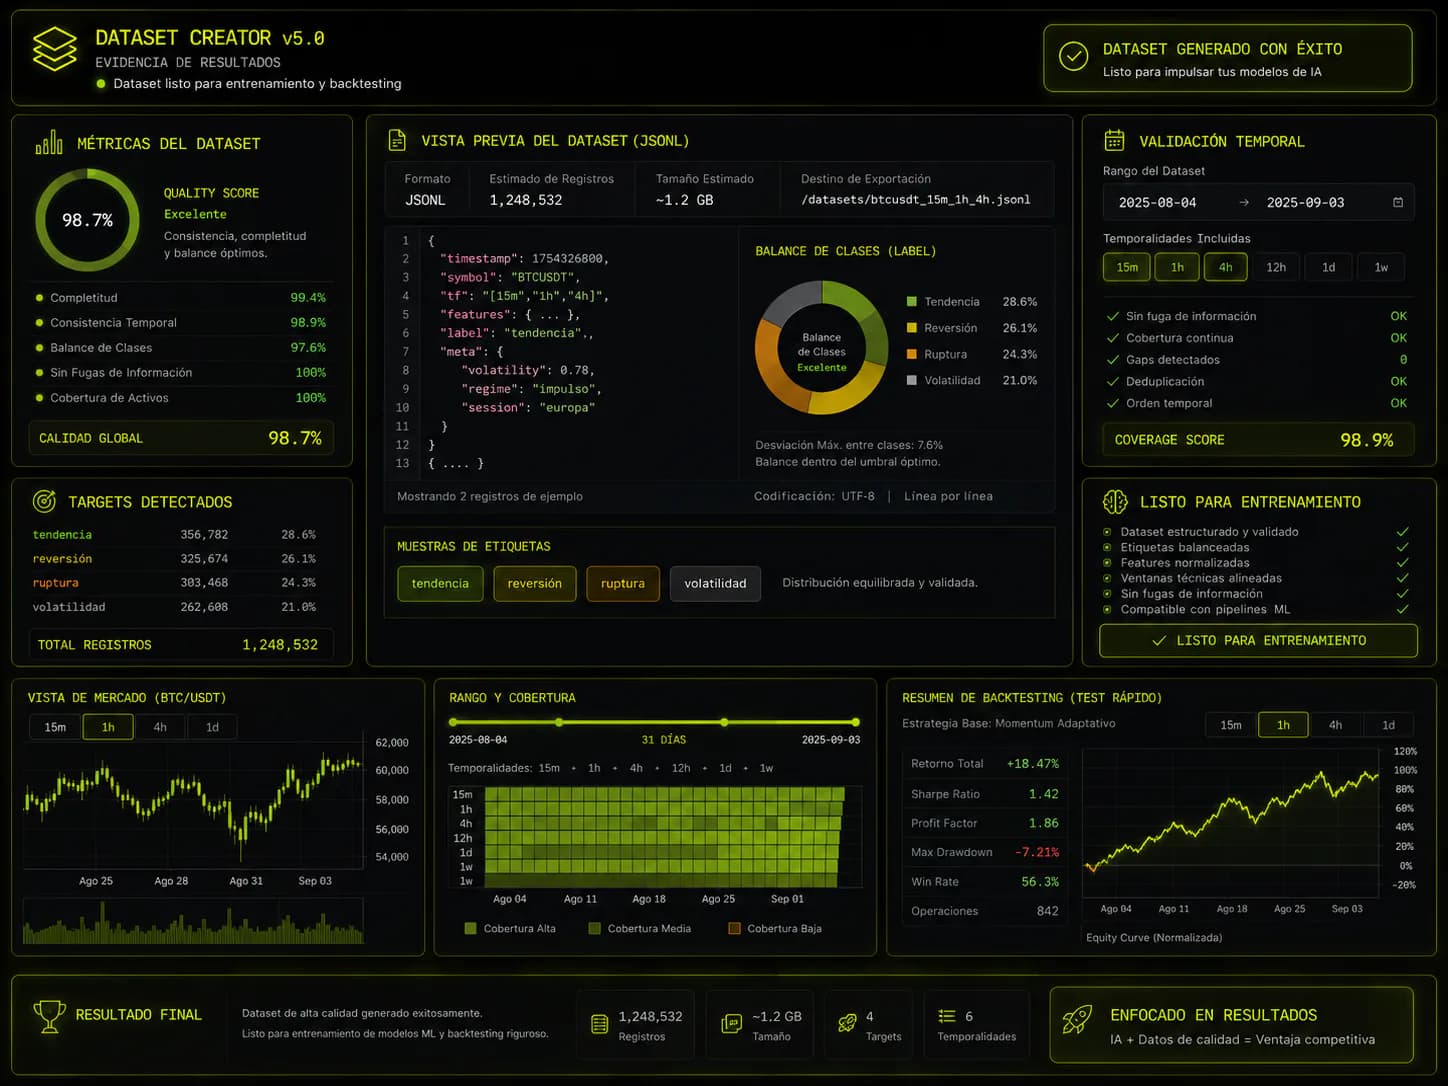This screenshot has width=1448, height=1086.
Task: Click the Temporalidades list icon in footer
Action: (x=947, y=1016)
